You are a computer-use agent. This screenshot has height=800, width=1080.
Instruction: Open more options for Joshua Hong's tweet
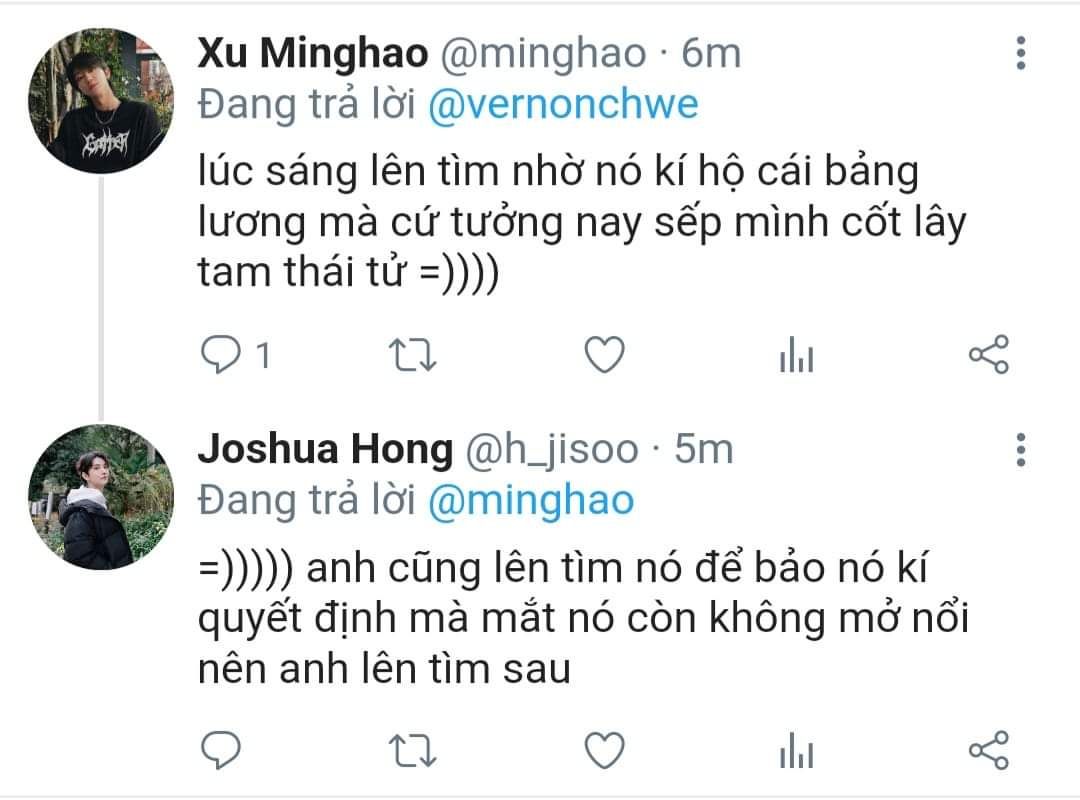point(1021,449)
